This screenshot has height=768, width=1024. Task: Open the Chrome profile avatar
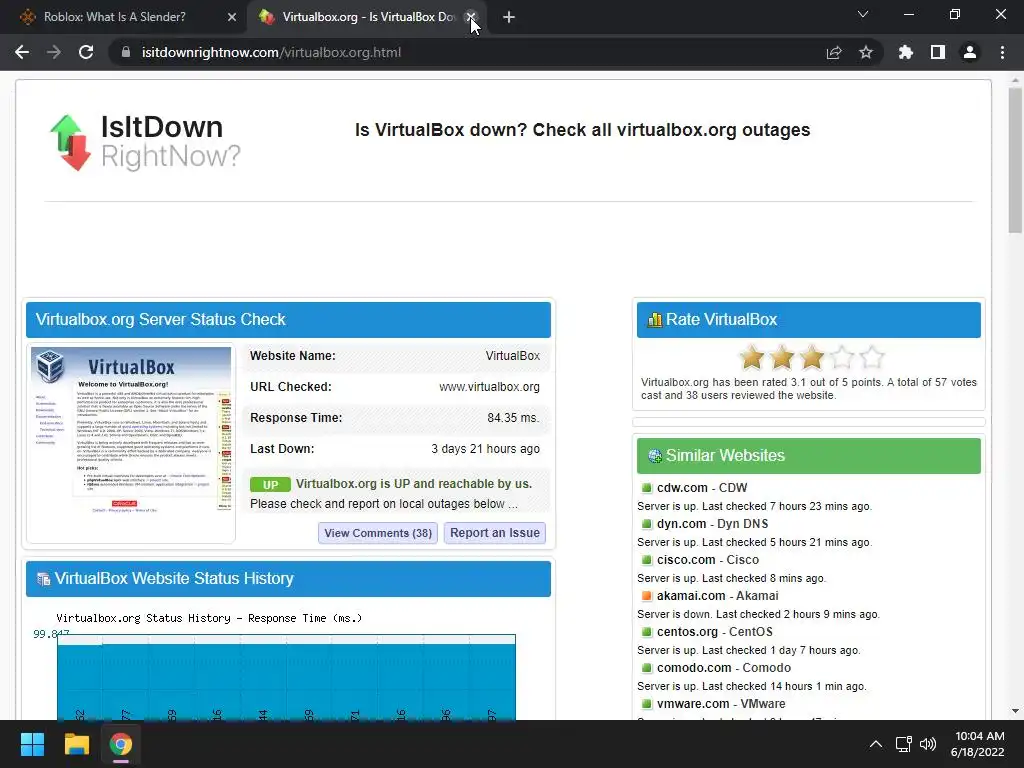click(x=970, y=52)
